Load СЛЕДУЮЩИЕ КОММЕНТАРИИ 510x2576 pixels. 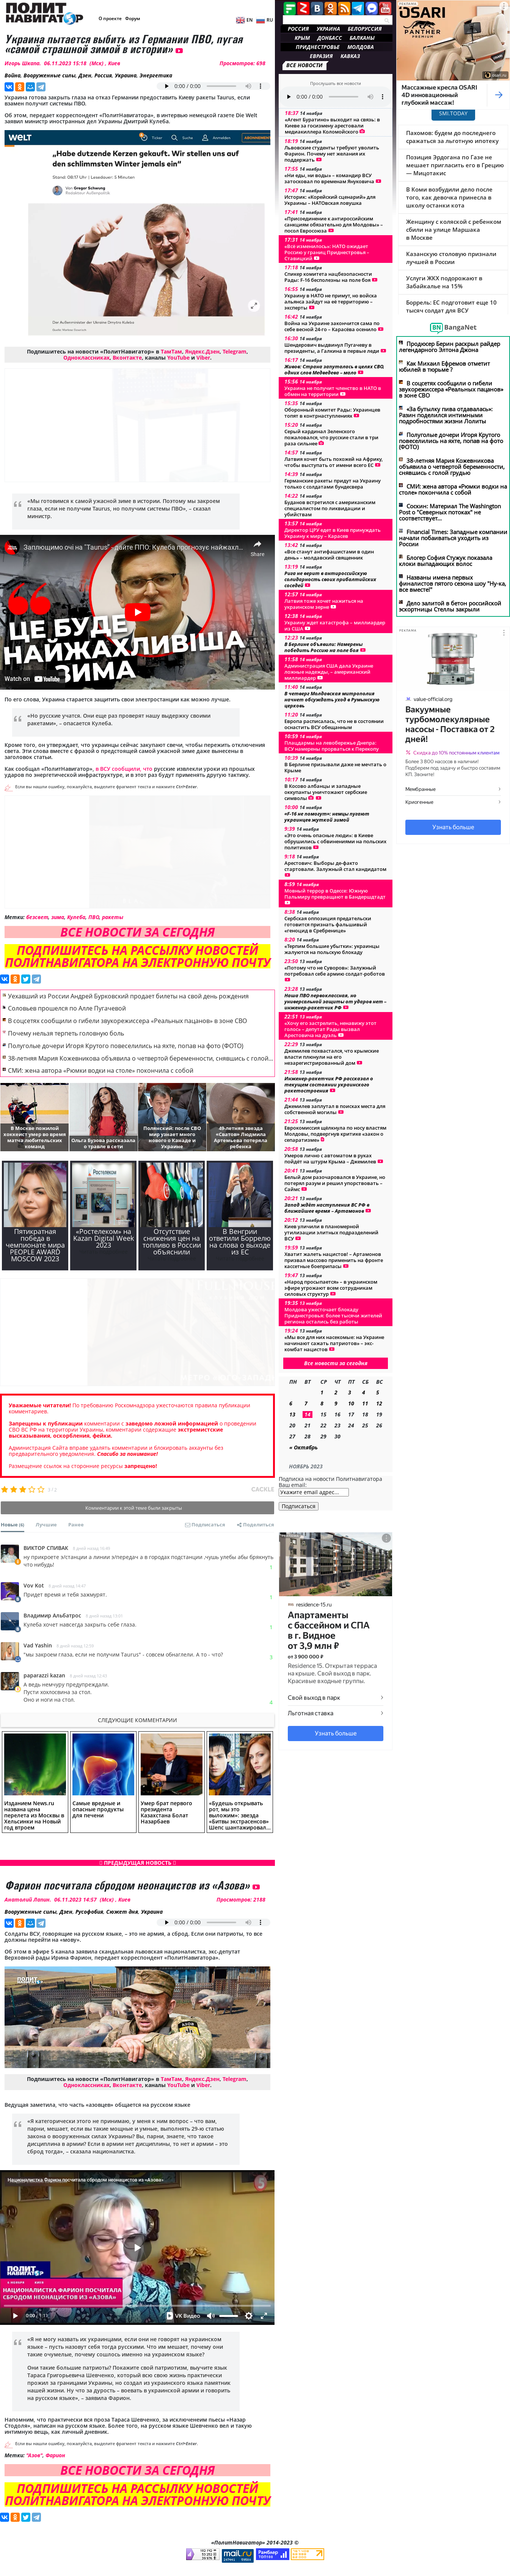[137, 1720]
